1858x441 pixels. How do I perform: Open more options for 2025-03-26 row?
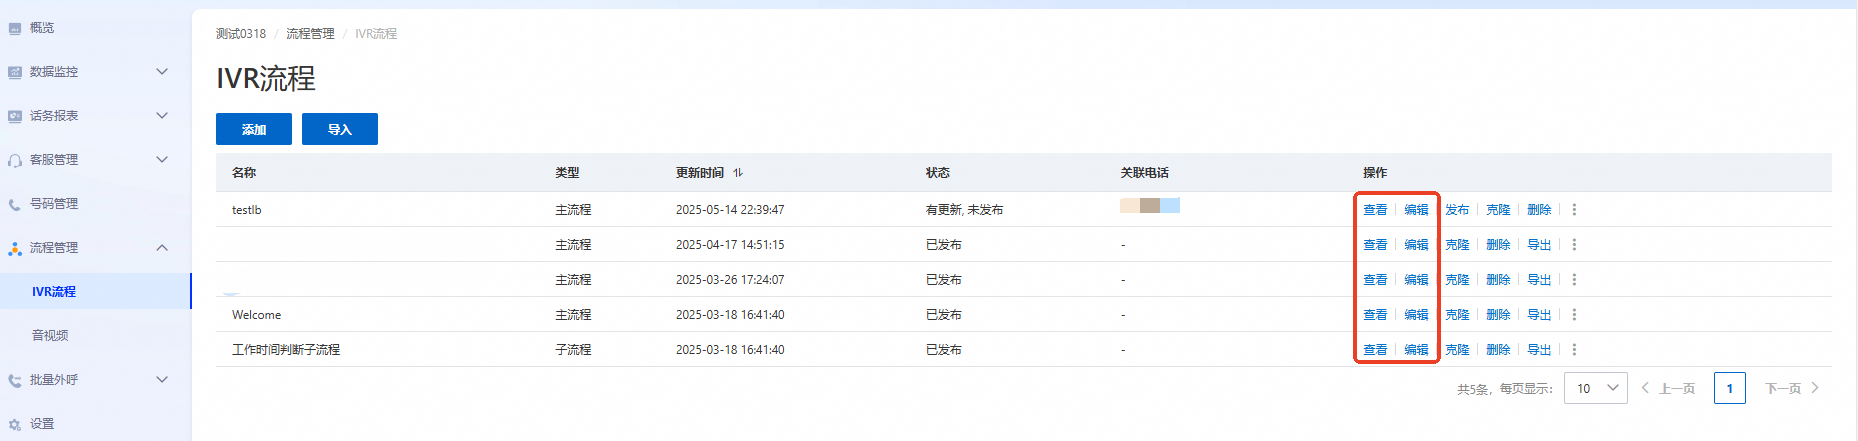(1574, 280)
